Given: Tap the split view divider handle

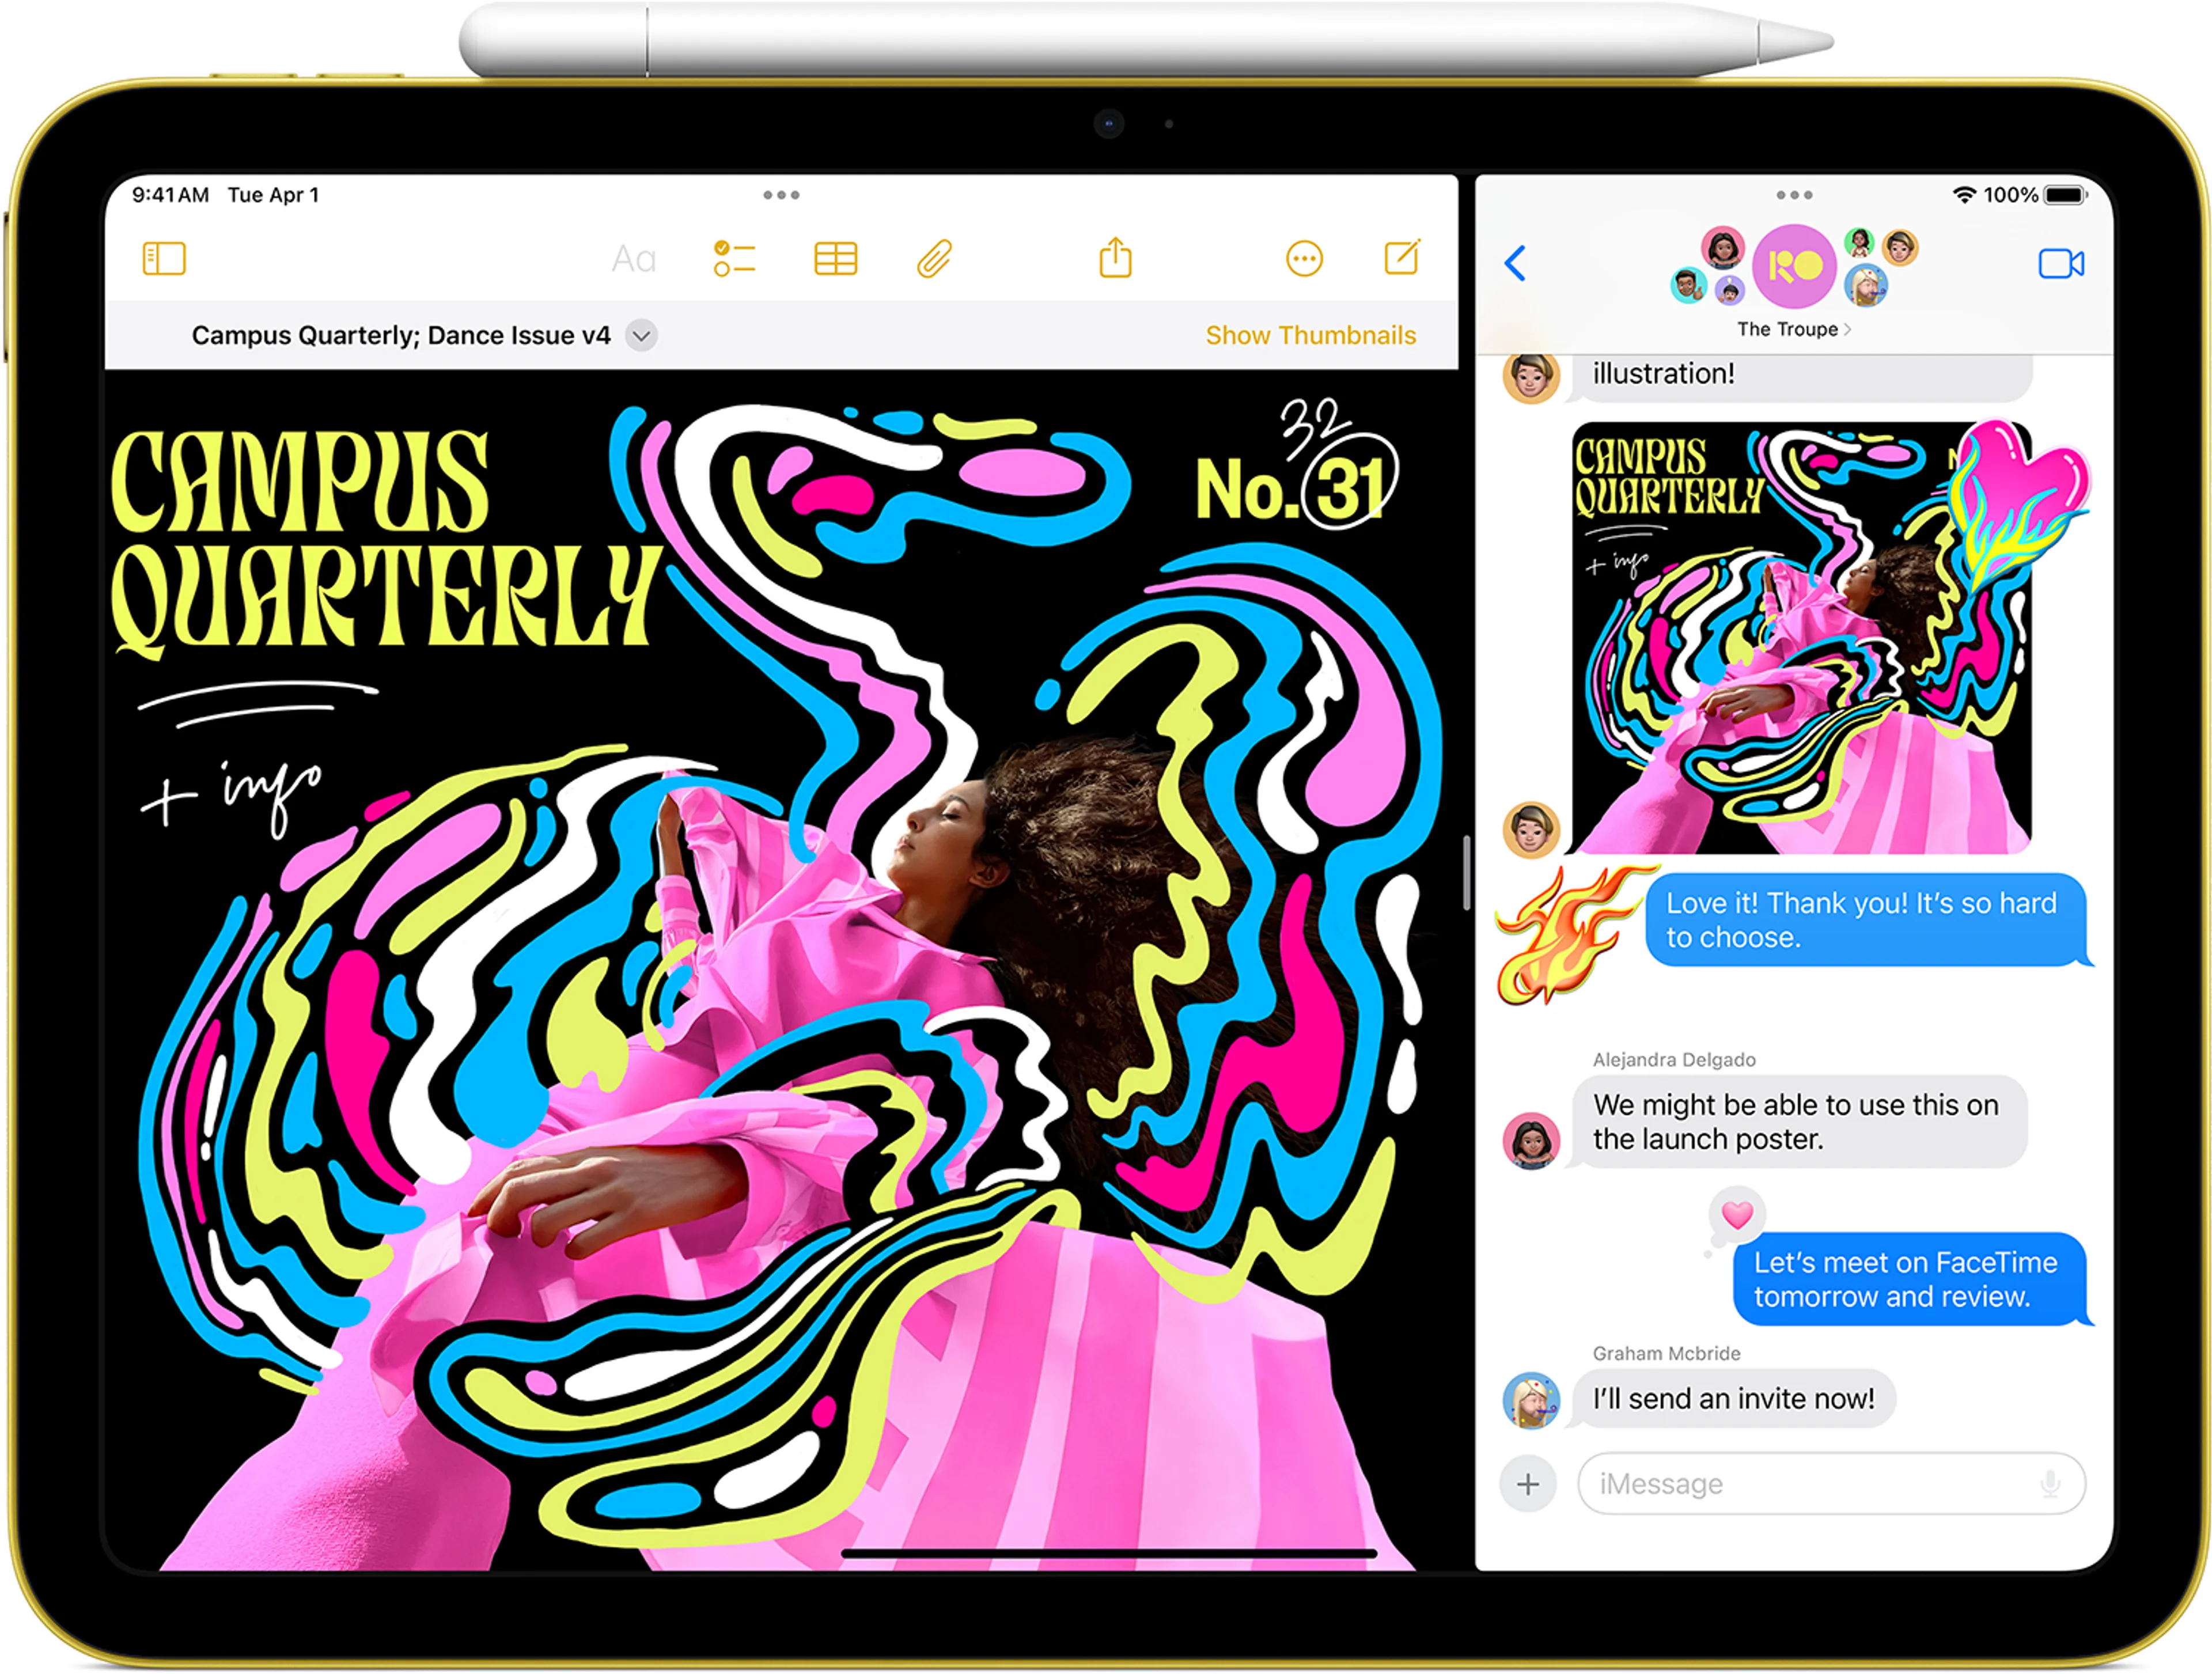Looking at the screenshot, I should pyautogui.click(x=1466, y=873).
